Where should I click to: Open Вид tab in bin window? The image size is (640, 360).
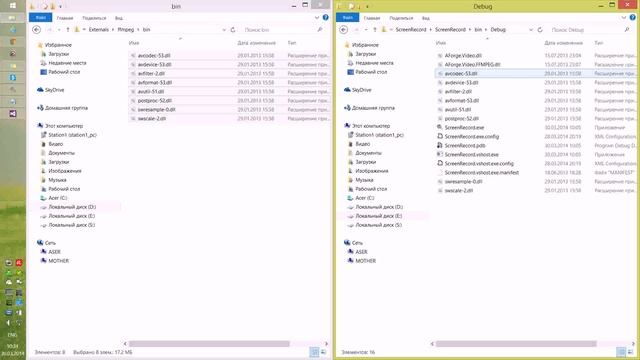[x=119, y=18]
